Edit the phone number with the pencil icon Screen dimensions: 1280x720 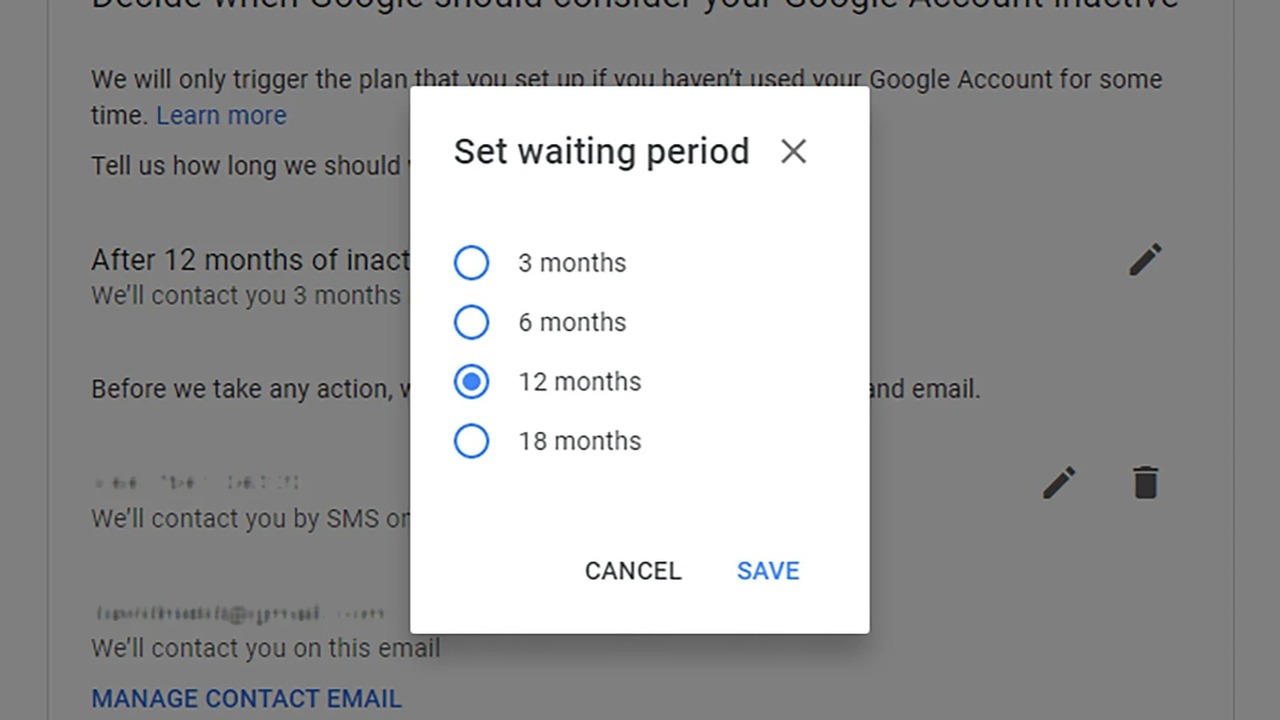1059,483
